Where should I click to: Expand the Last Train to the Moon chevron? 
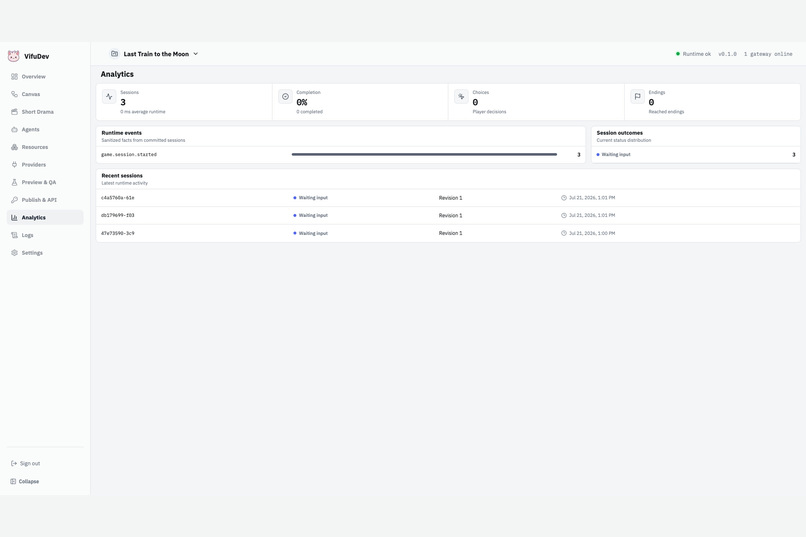click(x=196, y=54)
